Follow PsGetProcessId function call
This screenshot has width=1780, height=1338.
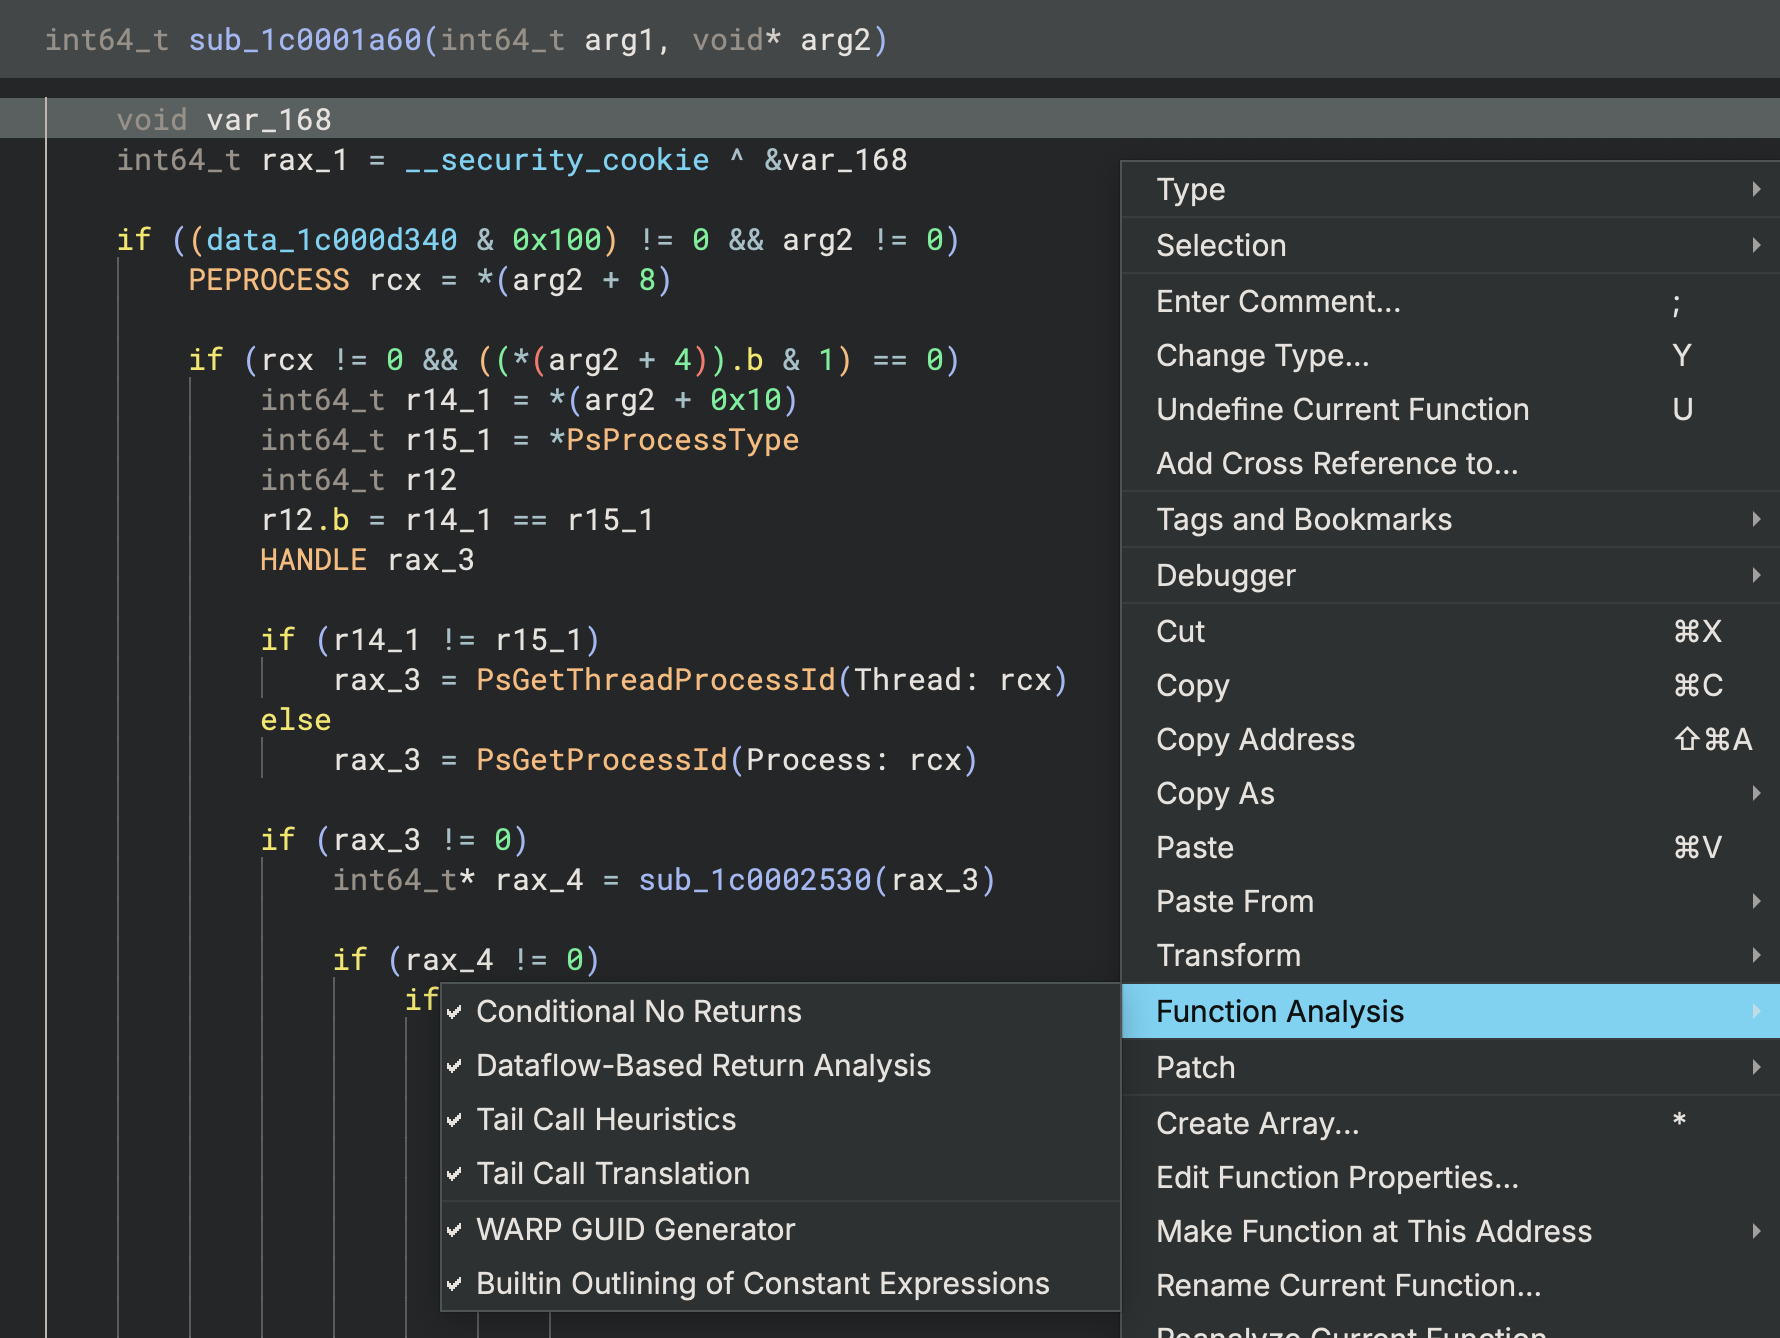click(602, 760)
